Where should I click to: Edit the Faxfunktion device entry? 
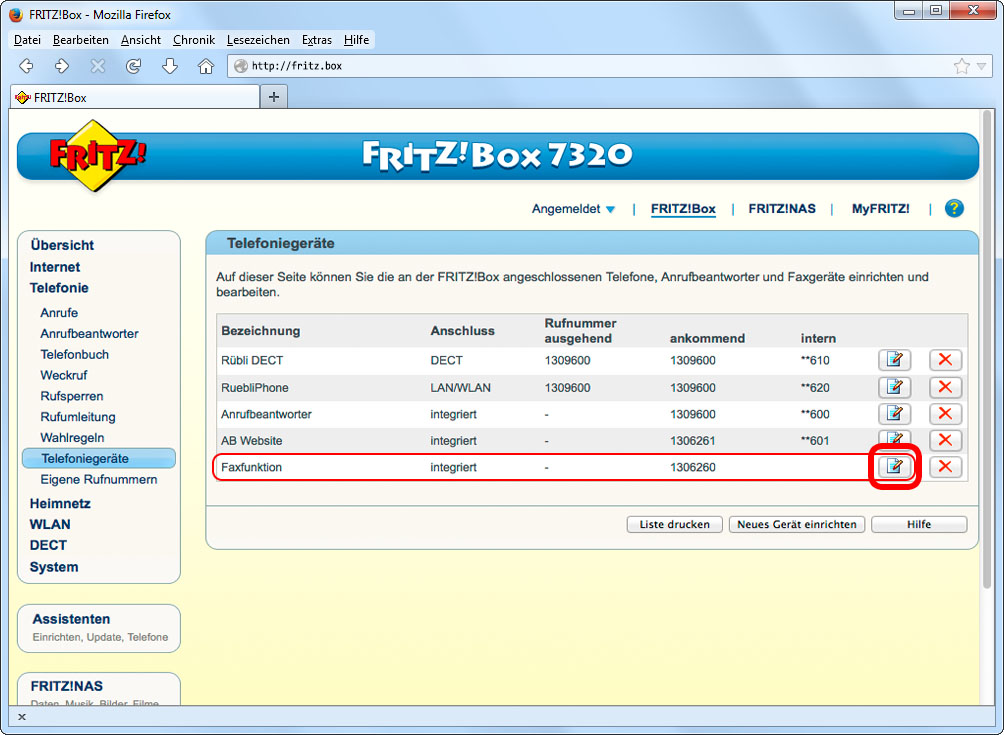894,467
